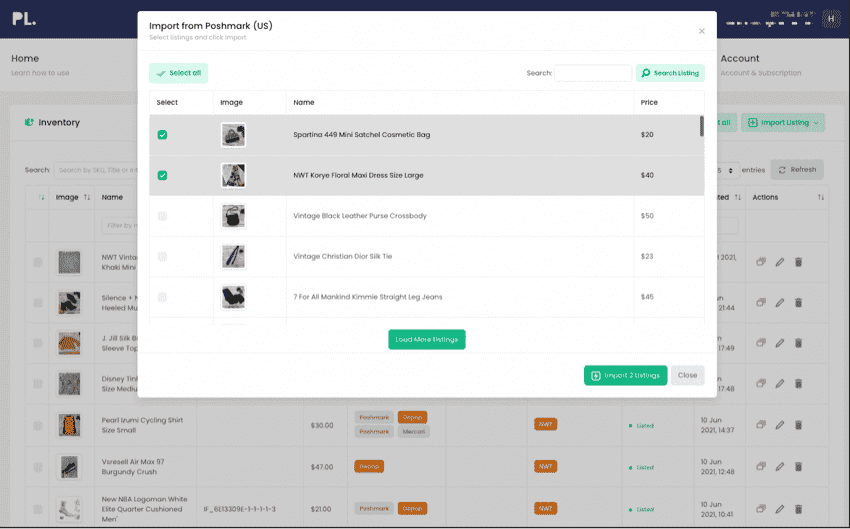
Task: Open Vsresell Air Max 97 thumbnail
Action: tap(69, 467)
